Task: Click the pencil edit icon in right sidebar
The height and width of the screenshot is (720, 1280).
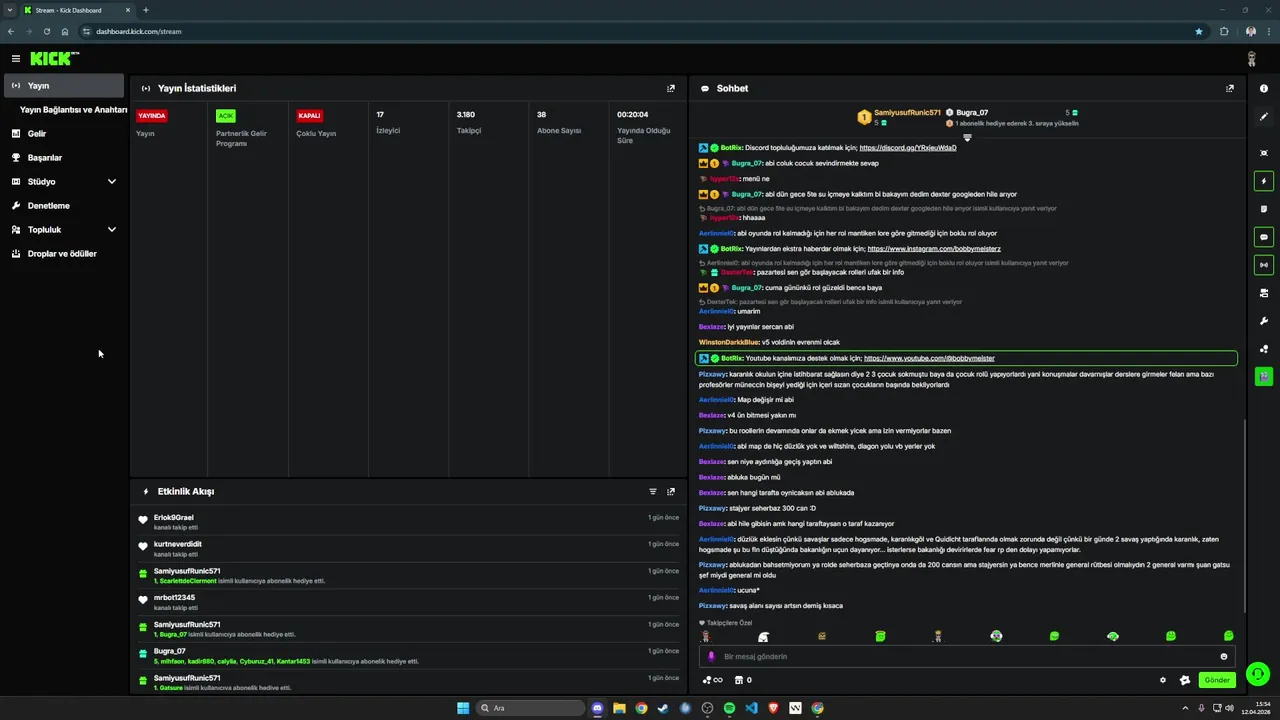Action: (1264, 117)
